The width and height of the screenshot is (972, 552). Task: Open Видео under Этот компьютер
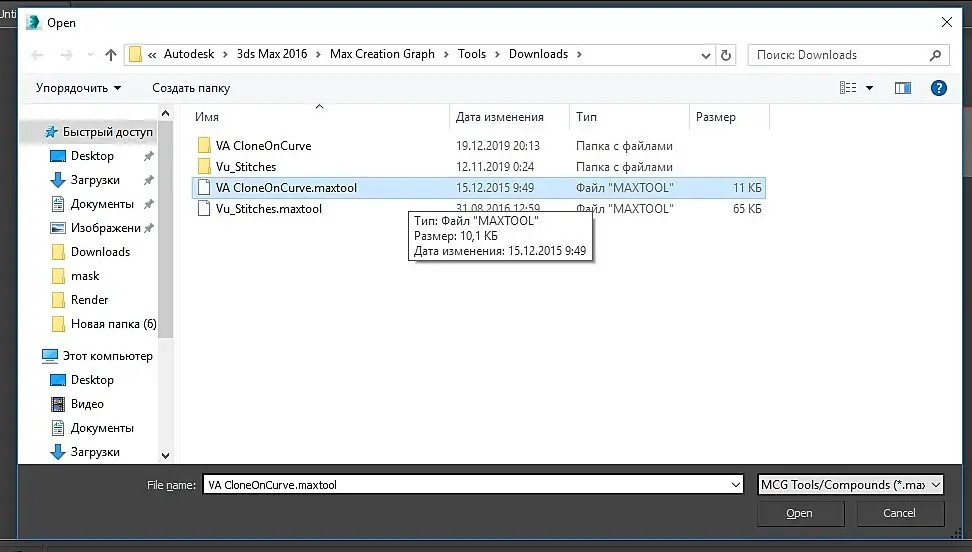tap(87, 404)
